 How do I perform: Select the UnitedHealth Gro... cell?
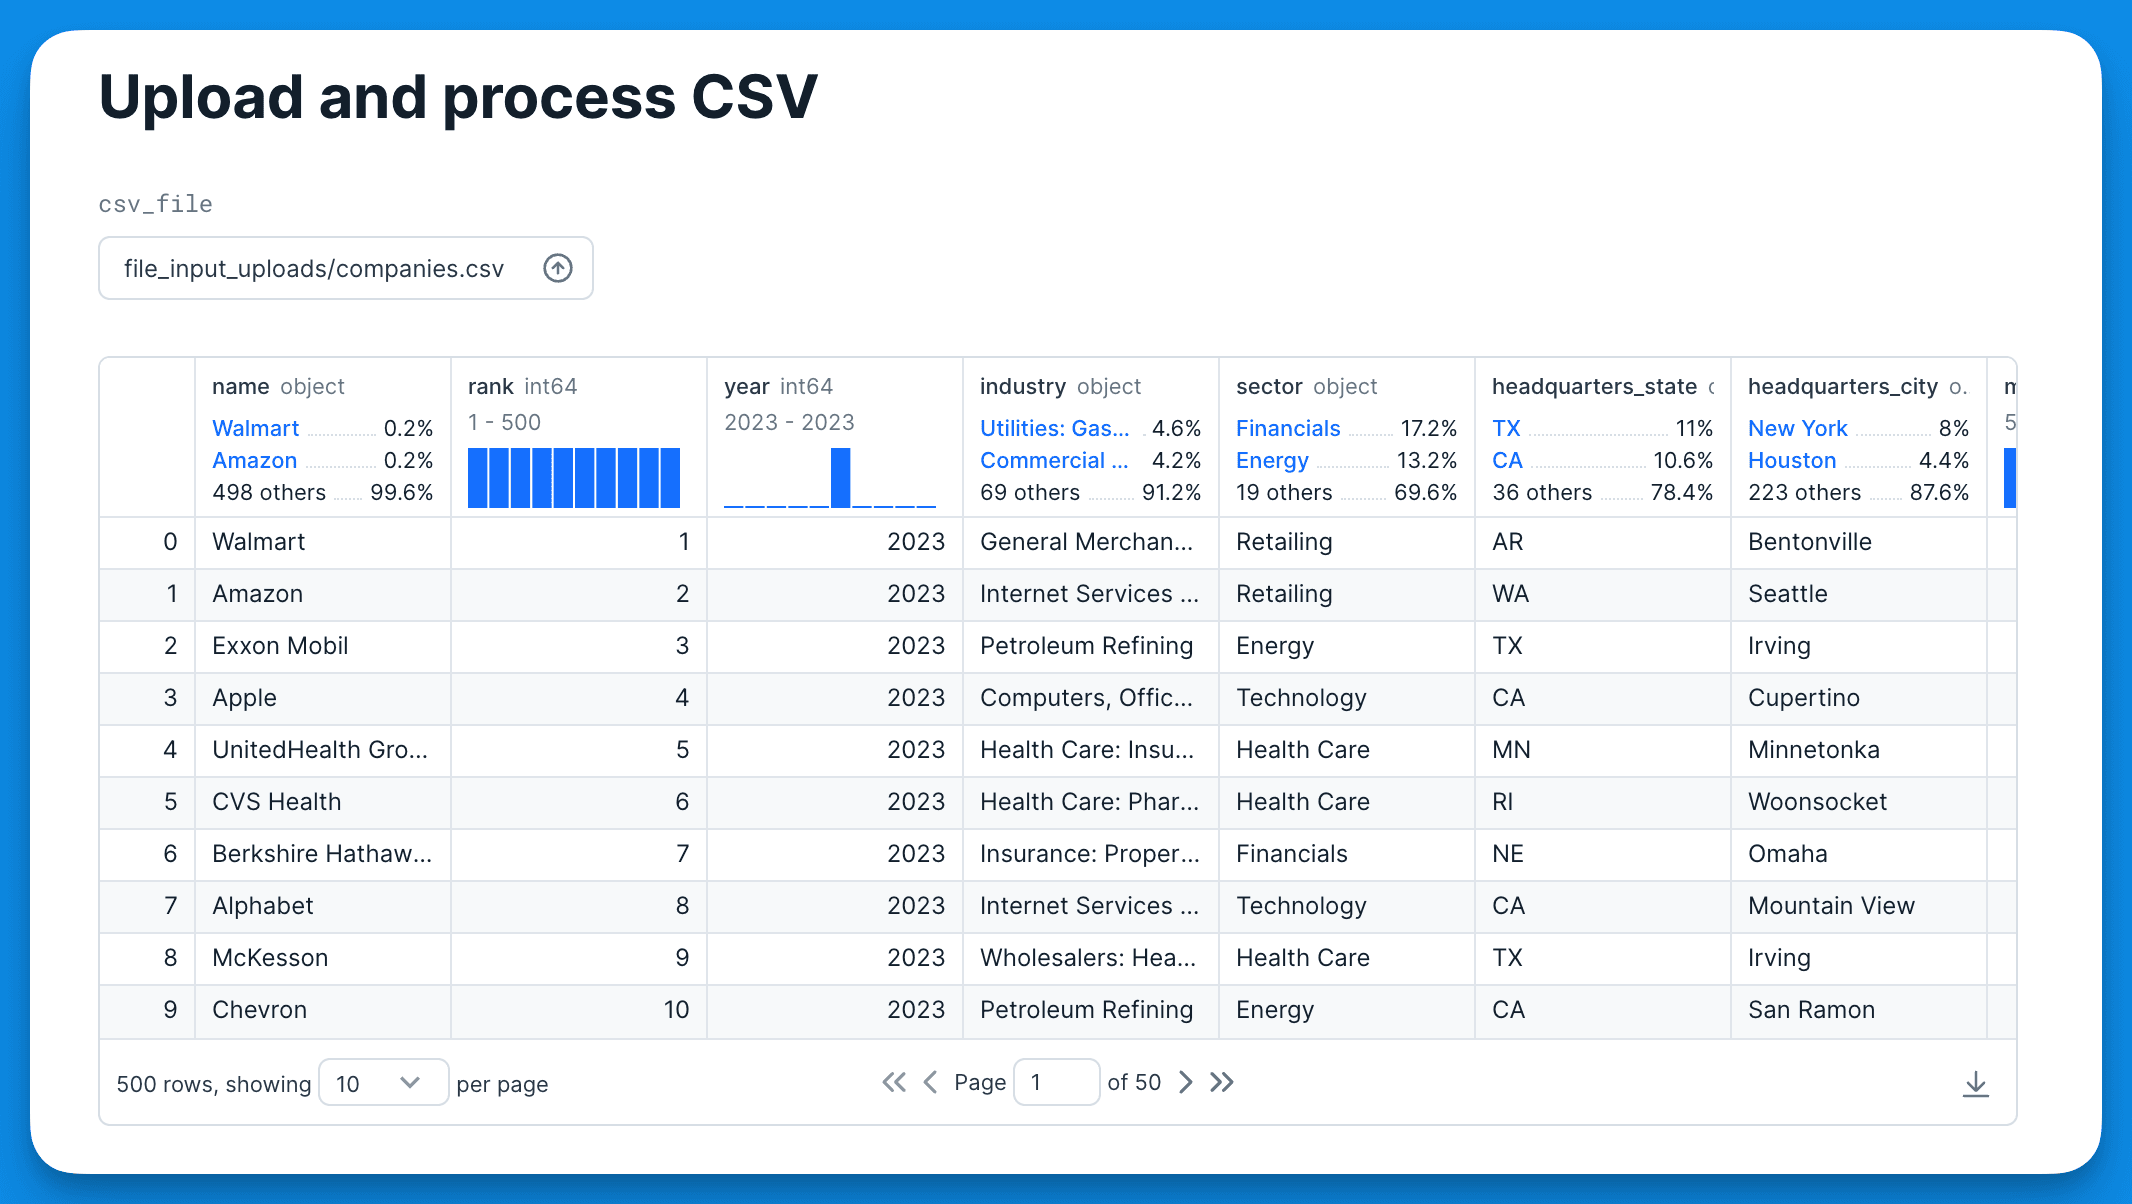point(323,750)
